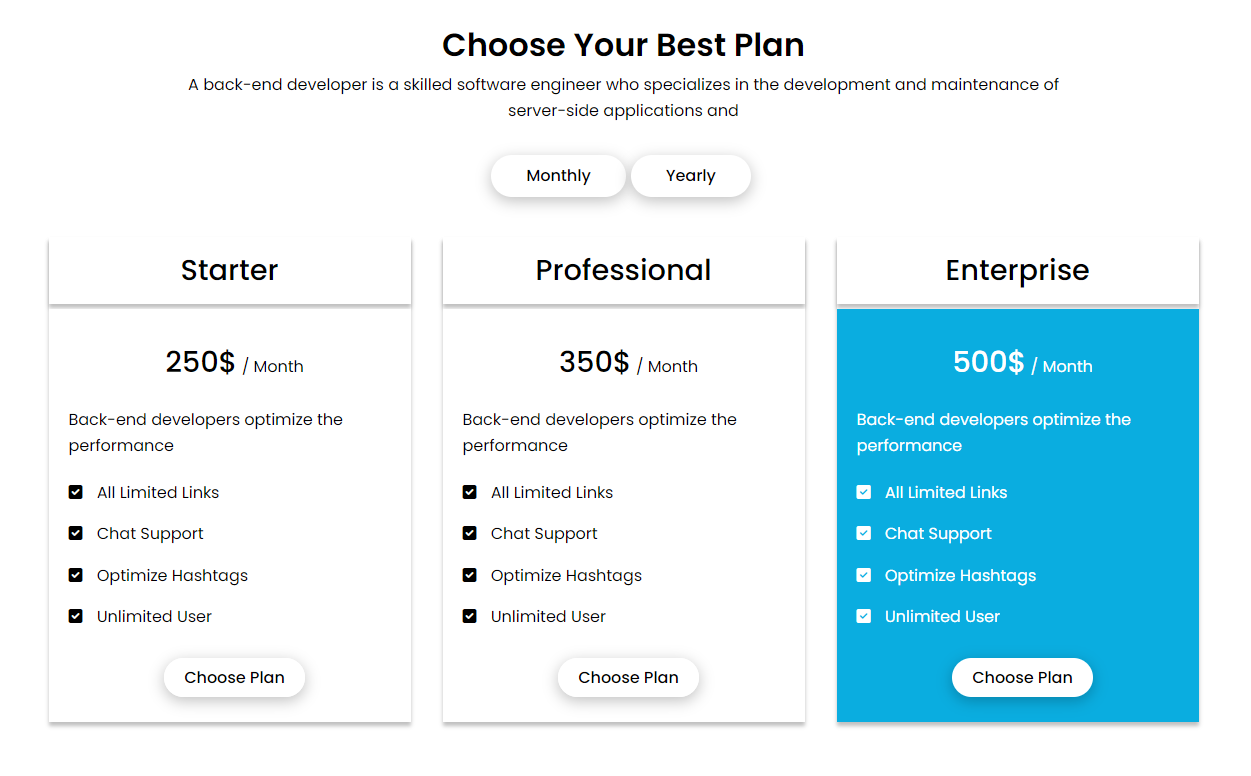Toggle Enterprise Unlimited User checkbox

864,616
